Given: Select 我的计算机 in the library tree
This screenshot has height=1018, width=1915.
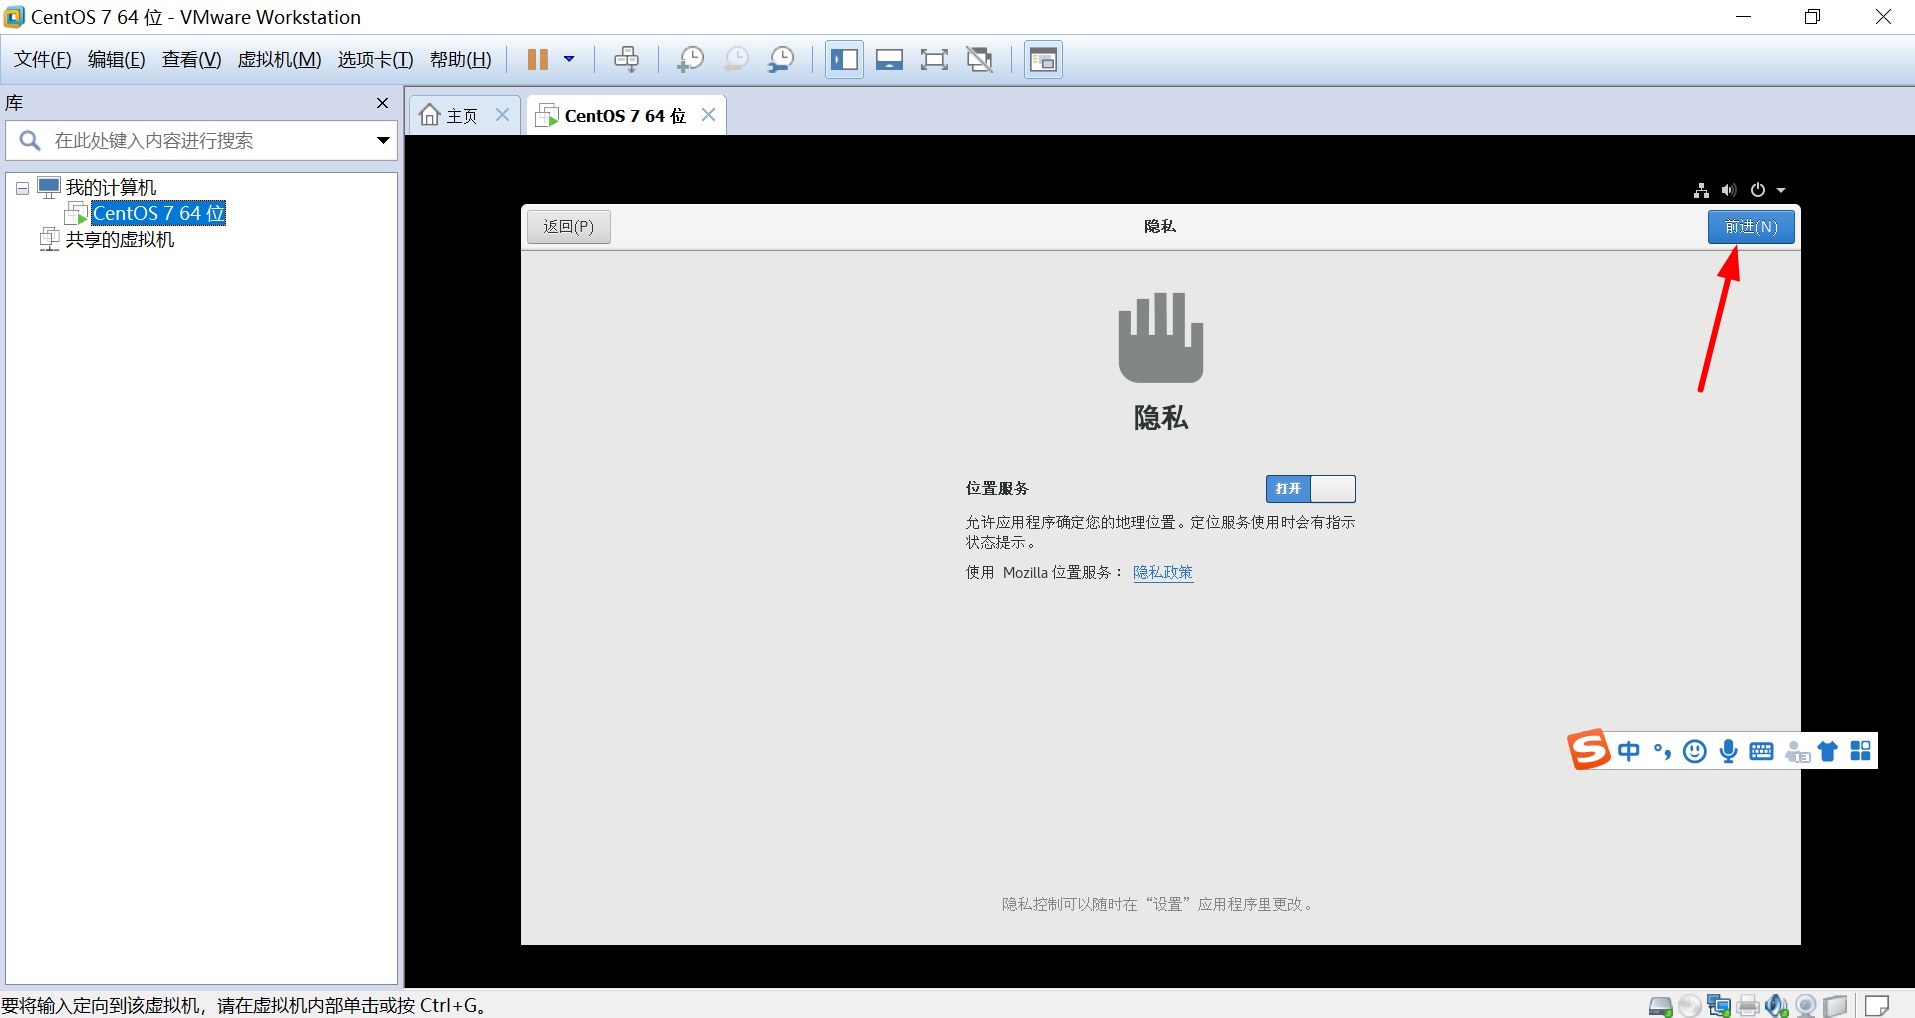Looking at the screenshot, I should click(111, 188).
